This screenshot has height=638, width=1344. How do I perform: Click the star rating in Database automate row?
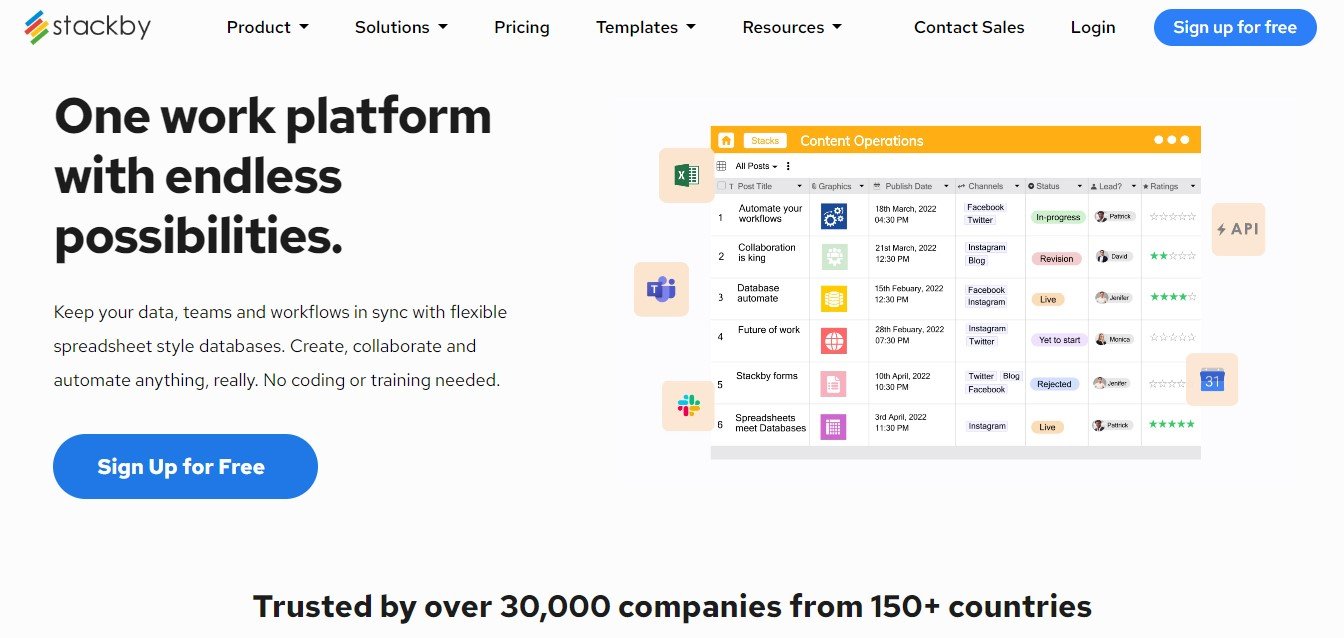[1173, 297]
